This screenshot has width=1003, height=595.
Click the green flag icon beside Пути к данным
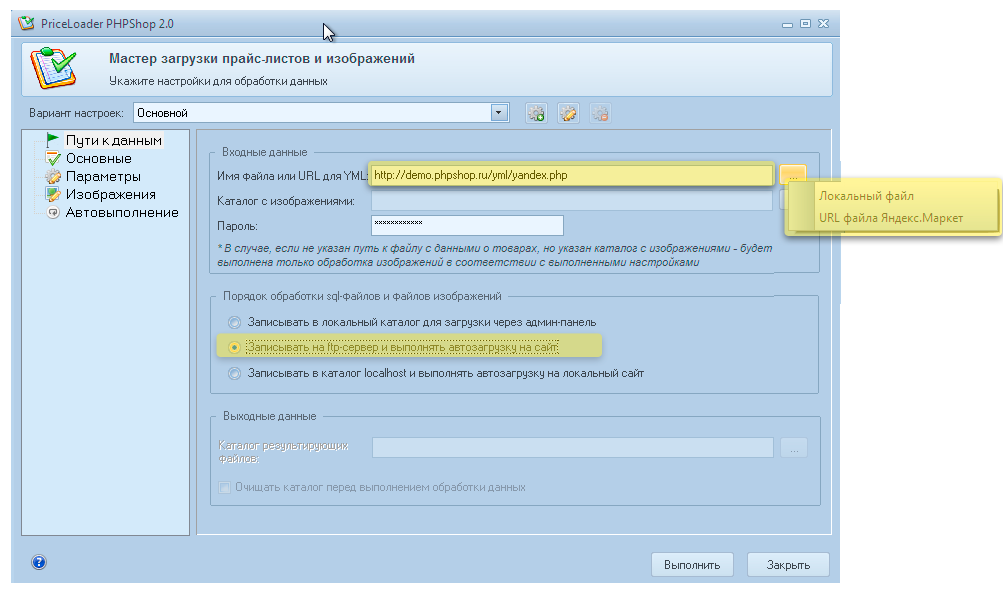52,140
